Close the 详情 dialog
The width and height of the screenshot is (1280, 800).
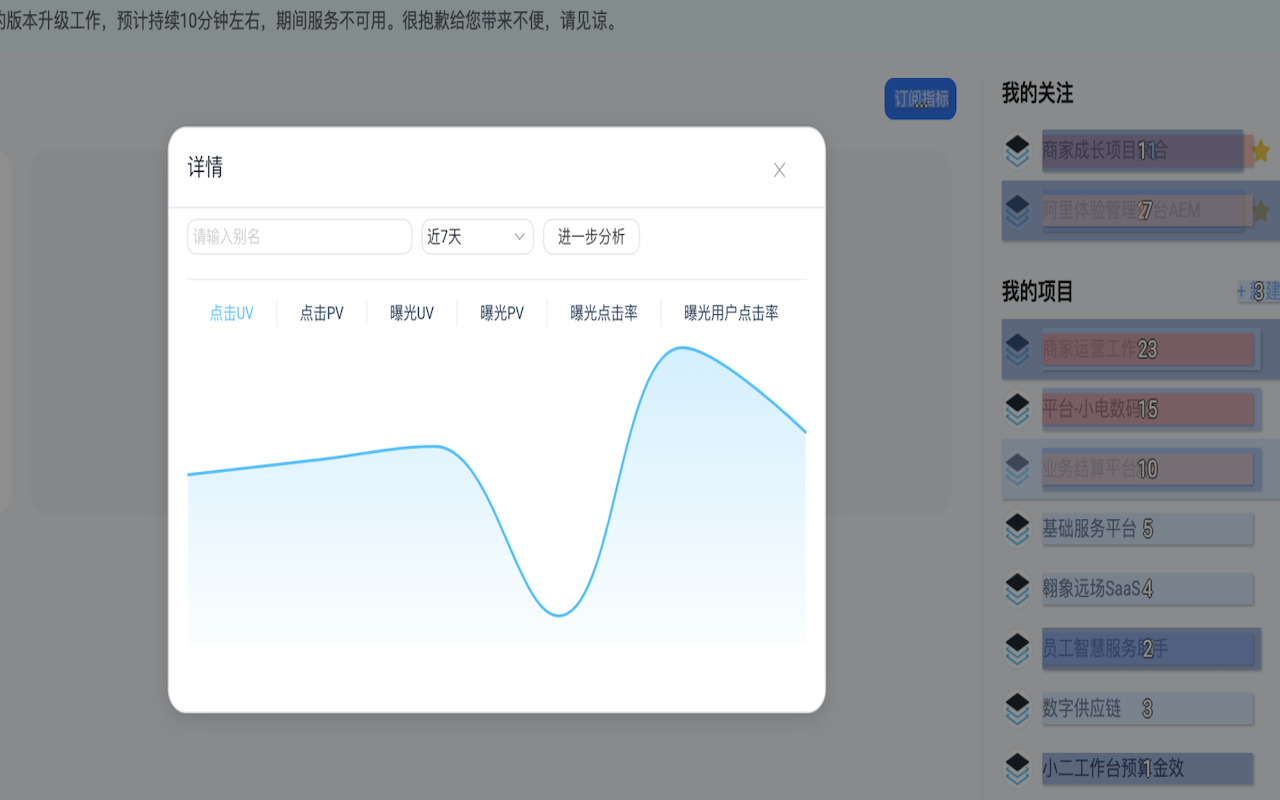coord(780,170)
